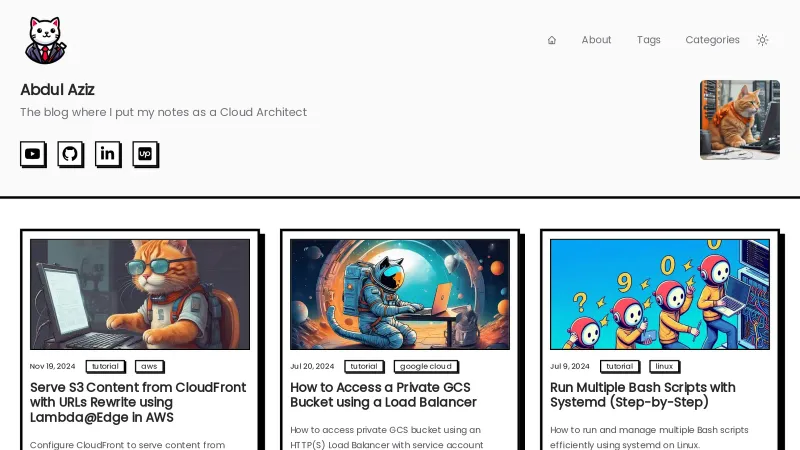This screenshot has width=800, height=450.
Task: Select the google cloud tag
Action: click(426, 366)
